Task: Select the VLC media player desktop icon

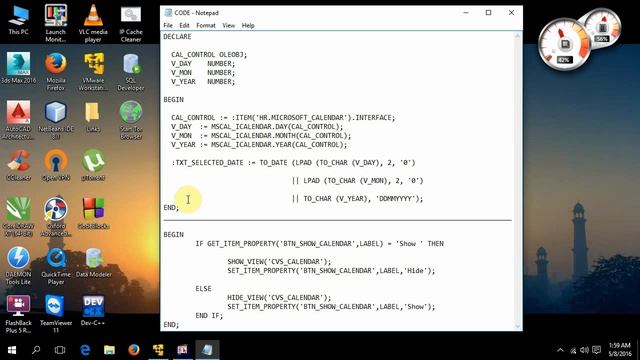Action: (93, 24)
